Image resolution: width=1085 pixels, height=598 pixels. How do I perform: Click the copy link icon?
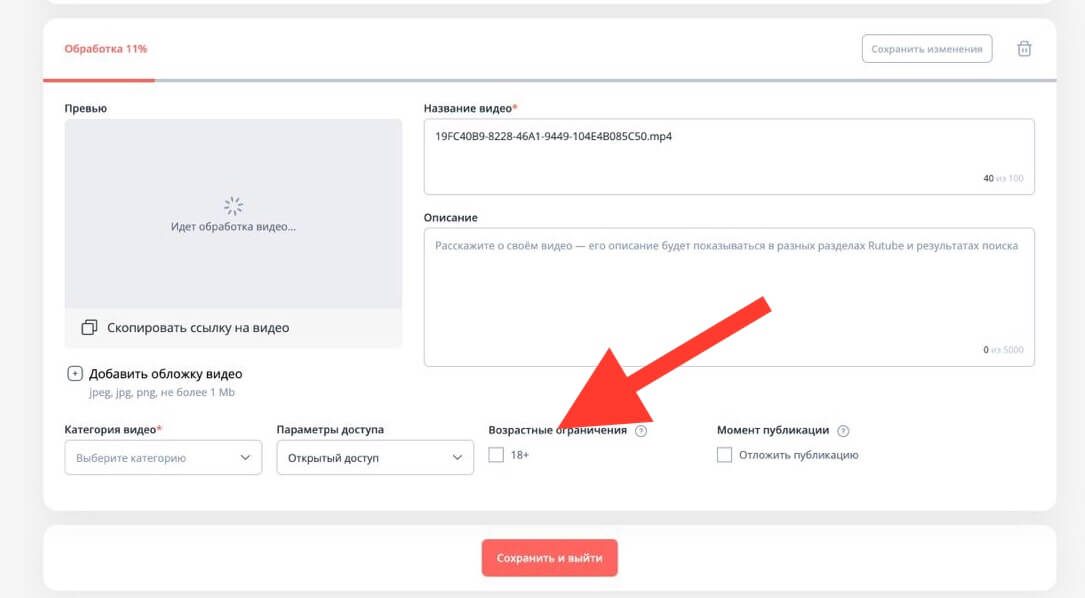coord(89,327)
